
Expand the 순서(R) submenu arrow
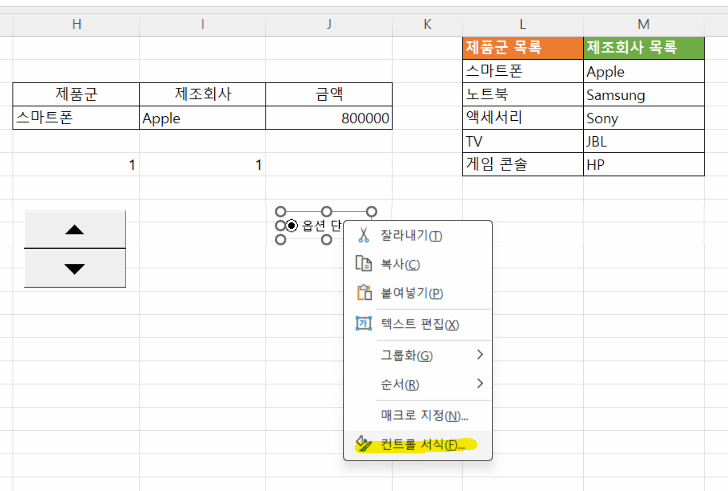pos(480,383)
